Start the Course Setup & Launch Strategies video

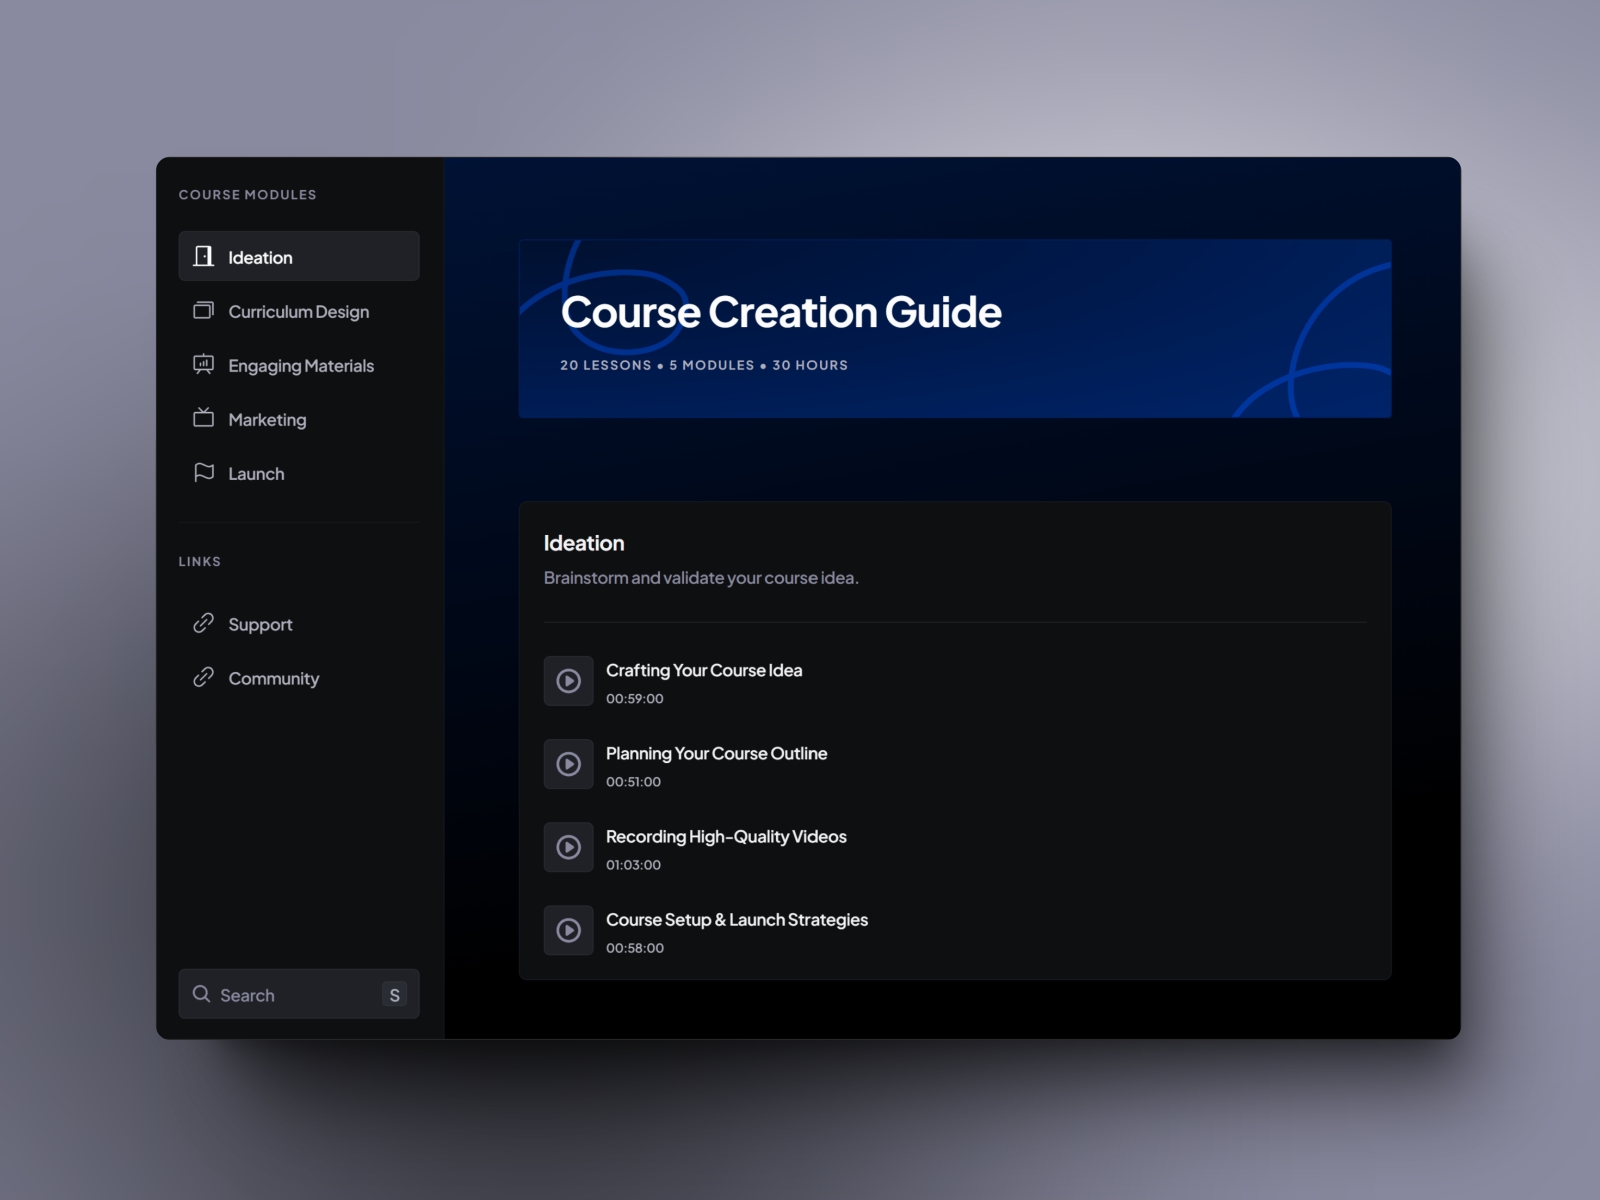(x=568, y=930)
